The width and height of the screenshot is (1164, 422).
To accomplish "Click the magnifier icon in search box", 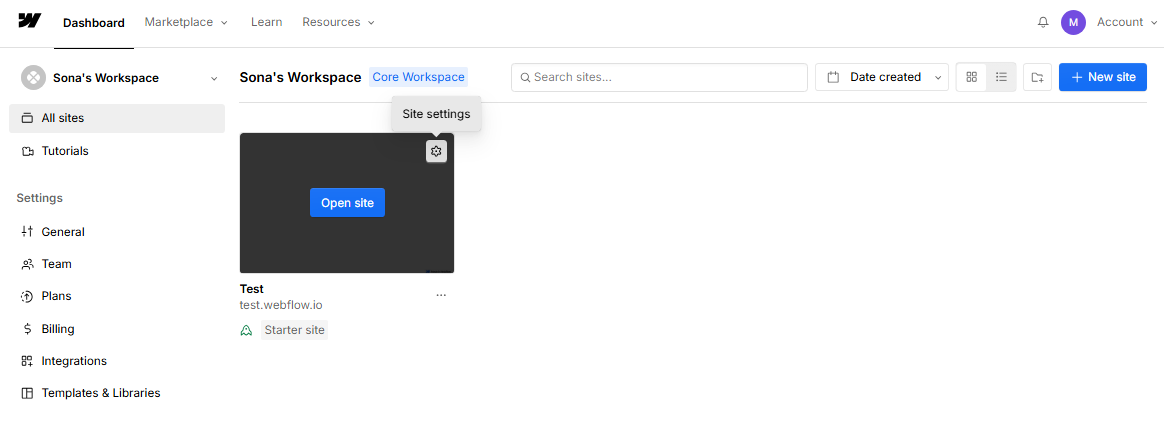I will pyautogui.click(x=525, y=77).
